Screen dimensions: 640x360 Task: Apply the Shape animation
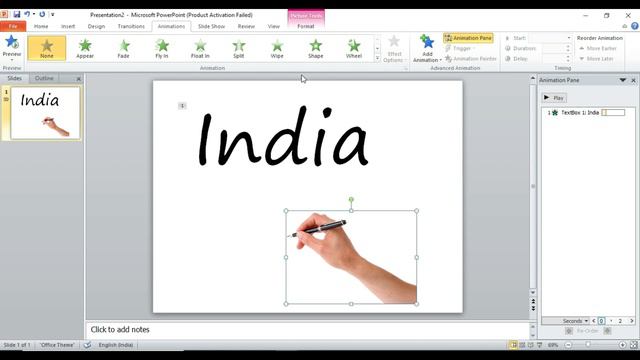(x=316, y=48)
